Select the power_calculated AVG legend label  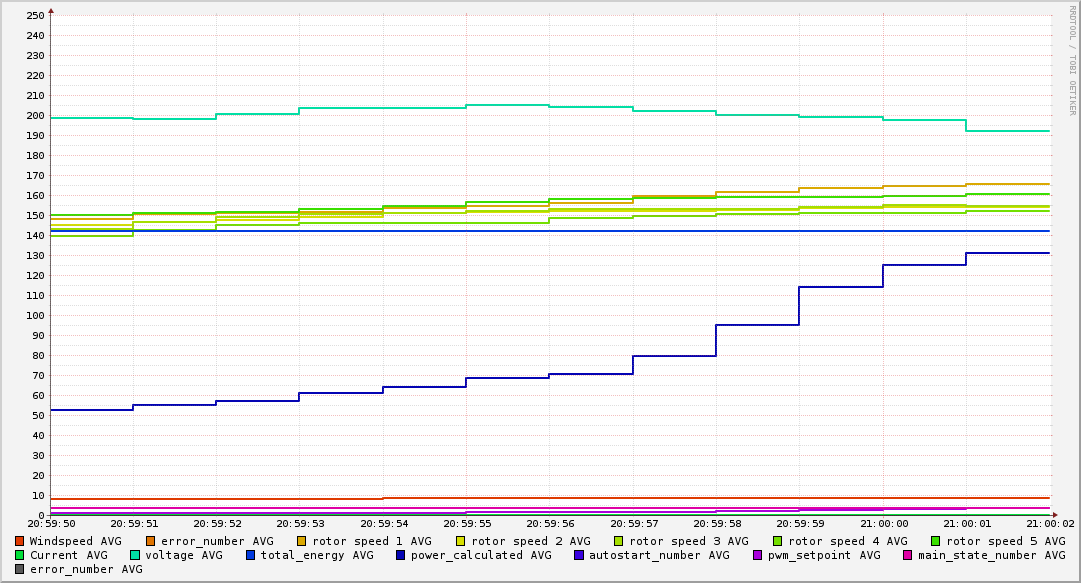pos(481,555)
